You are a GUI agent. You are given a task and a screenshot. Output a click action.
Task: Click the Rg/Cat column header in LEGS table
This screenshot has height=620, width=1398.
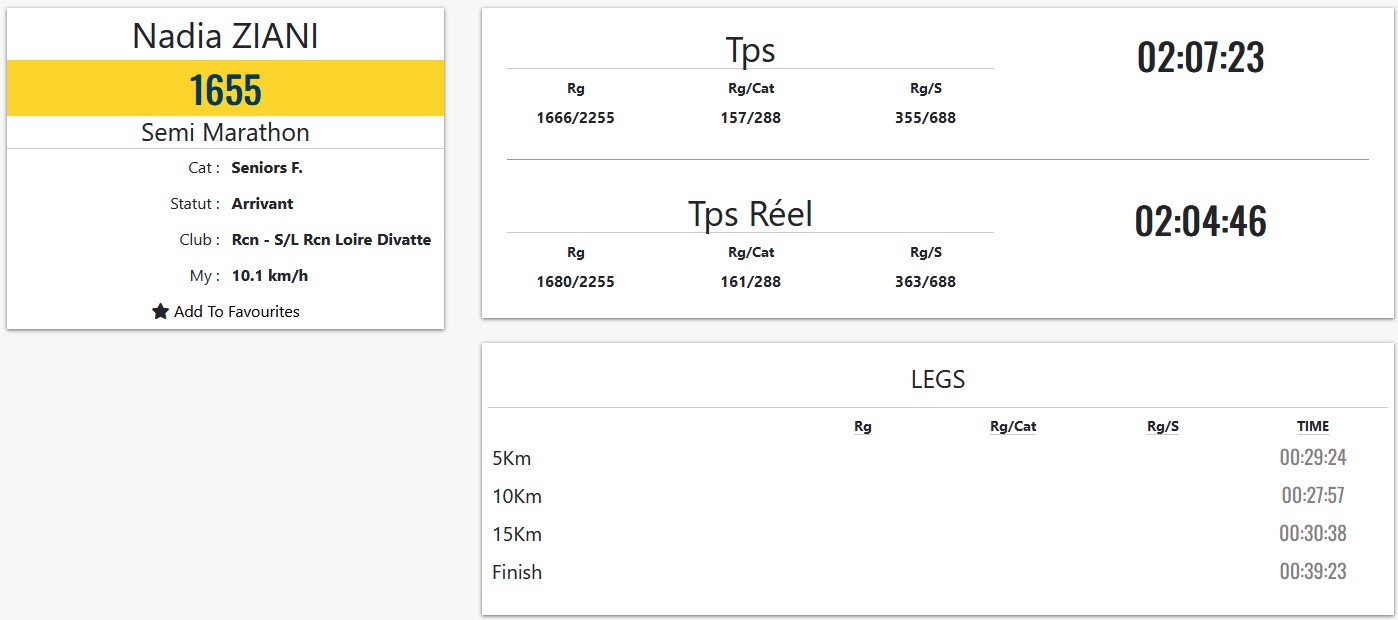(x=1012, y=427)
